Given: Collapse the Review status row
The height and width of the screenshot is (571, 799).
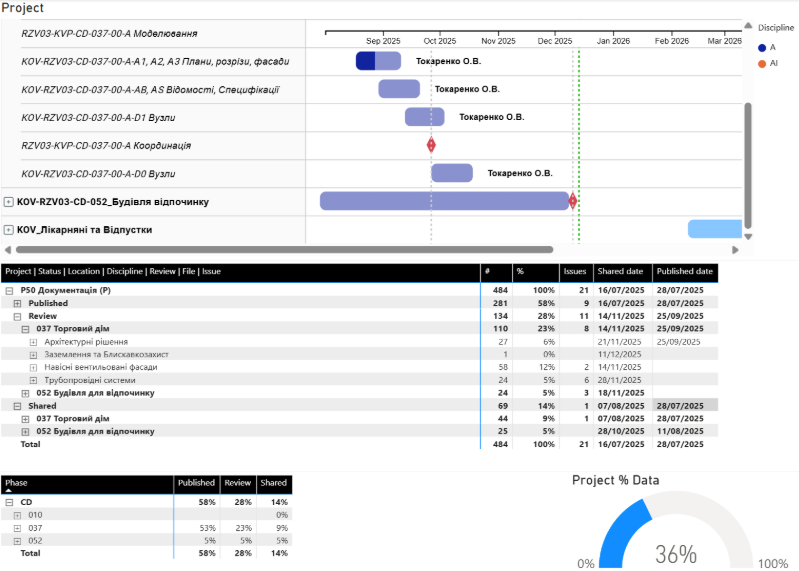Looking at the screenshot, I should click(x=17, y=316).
